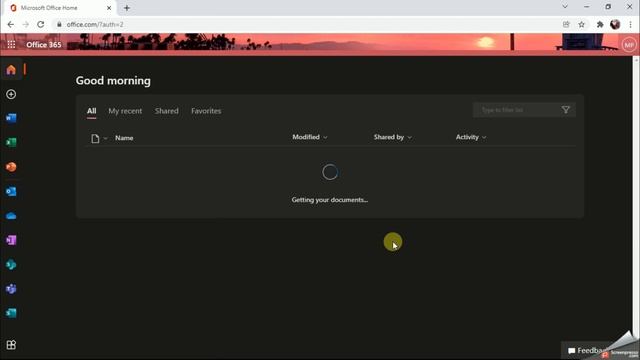Open the Chrome three-dot menu
This screenshot has width=640, height=360.
(x=631, y=24)
